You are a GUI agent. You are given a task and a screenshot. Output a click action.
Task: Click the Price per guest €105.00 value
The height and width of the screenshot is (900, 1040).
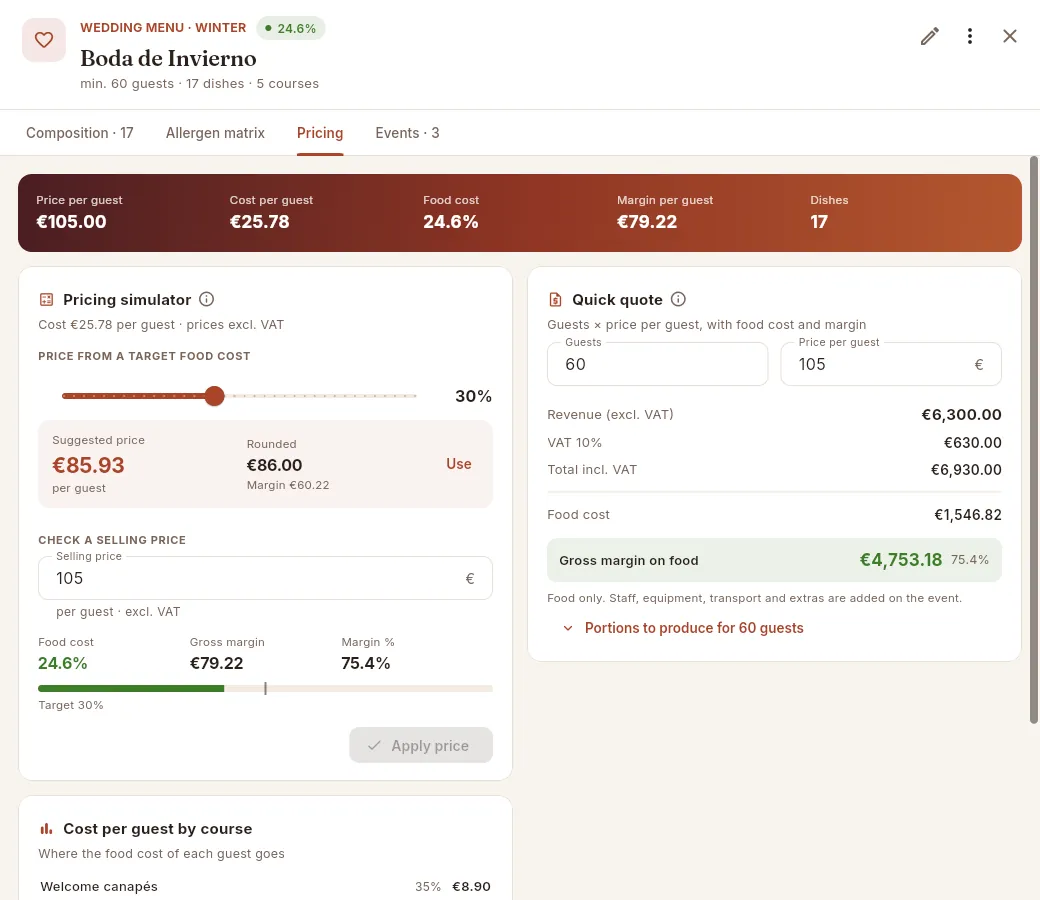tap(71, 222)
